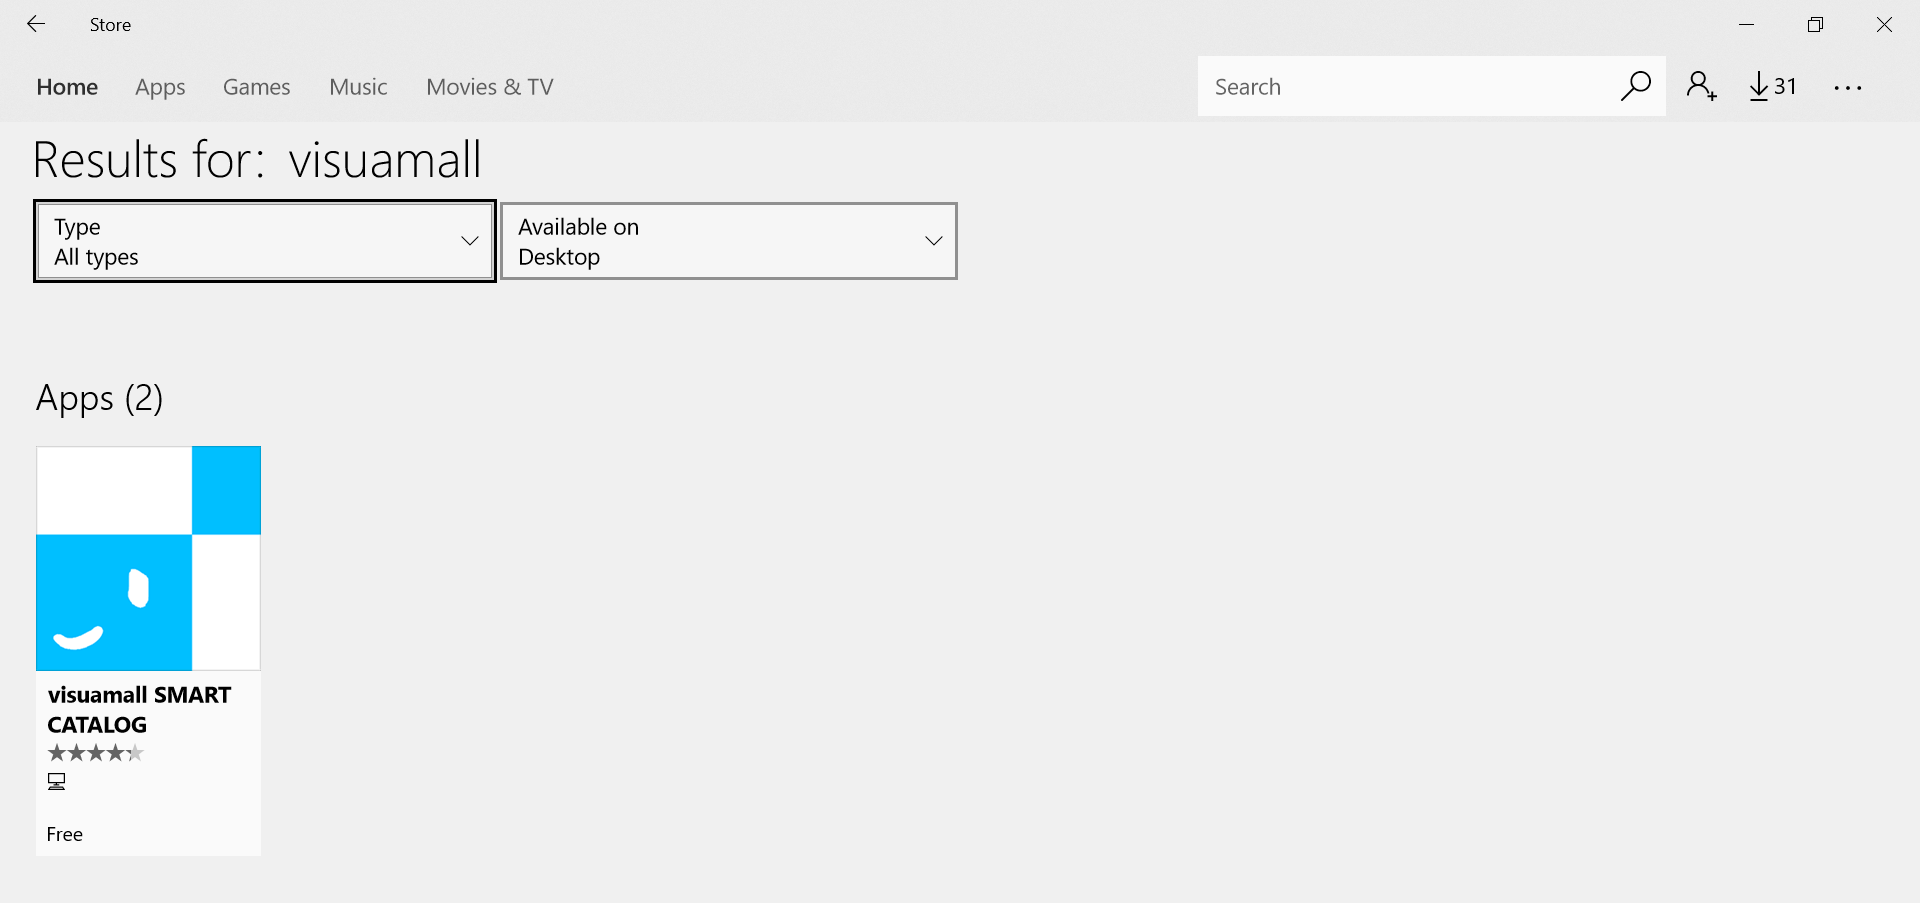Open the Movies & TV tab
The image size is (1920, 903).
pyautogui.click(x=490, y=87)
